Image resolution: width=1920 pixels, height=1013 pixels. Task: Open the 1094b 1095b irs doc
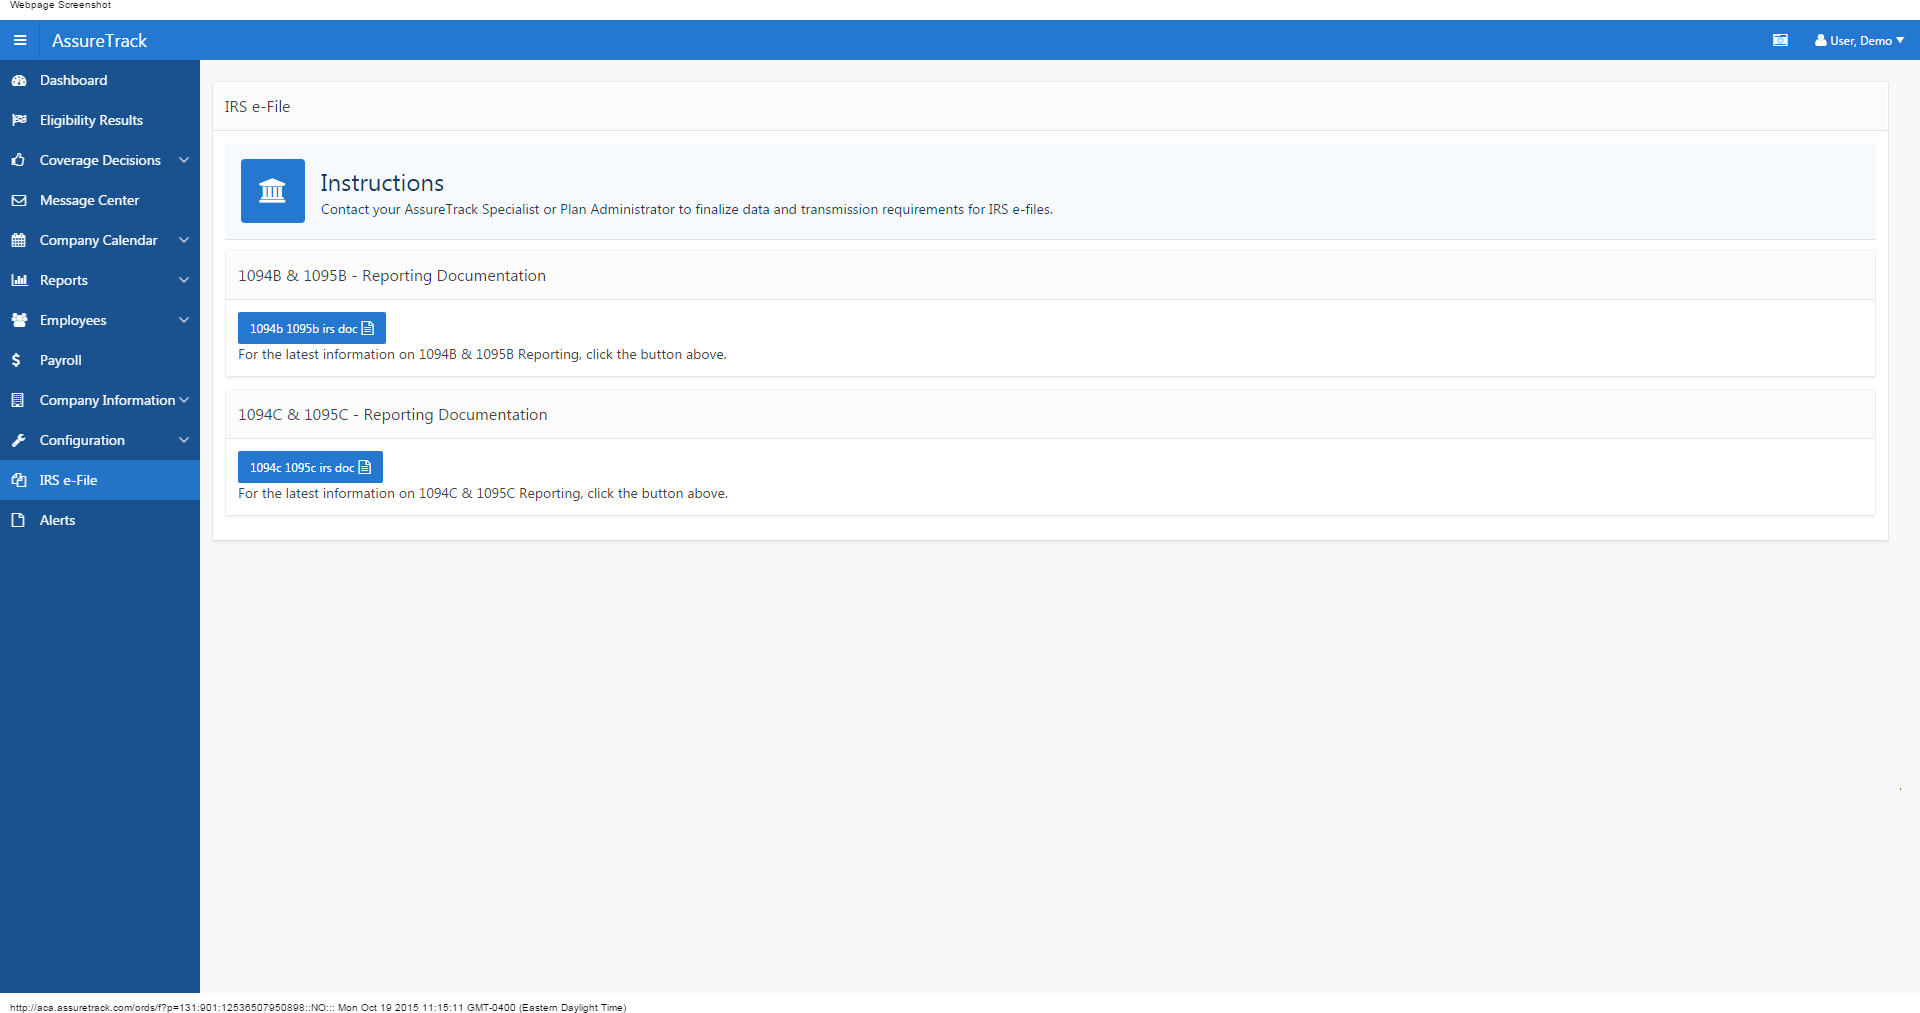pos(312,328)
